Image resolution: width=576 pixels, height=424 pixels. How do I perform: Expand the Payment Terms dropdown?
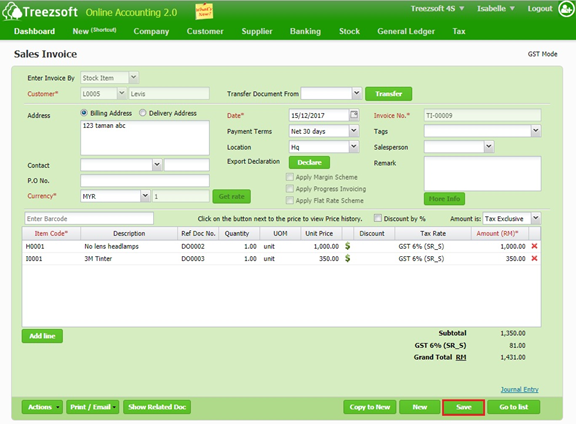[353, 131]
